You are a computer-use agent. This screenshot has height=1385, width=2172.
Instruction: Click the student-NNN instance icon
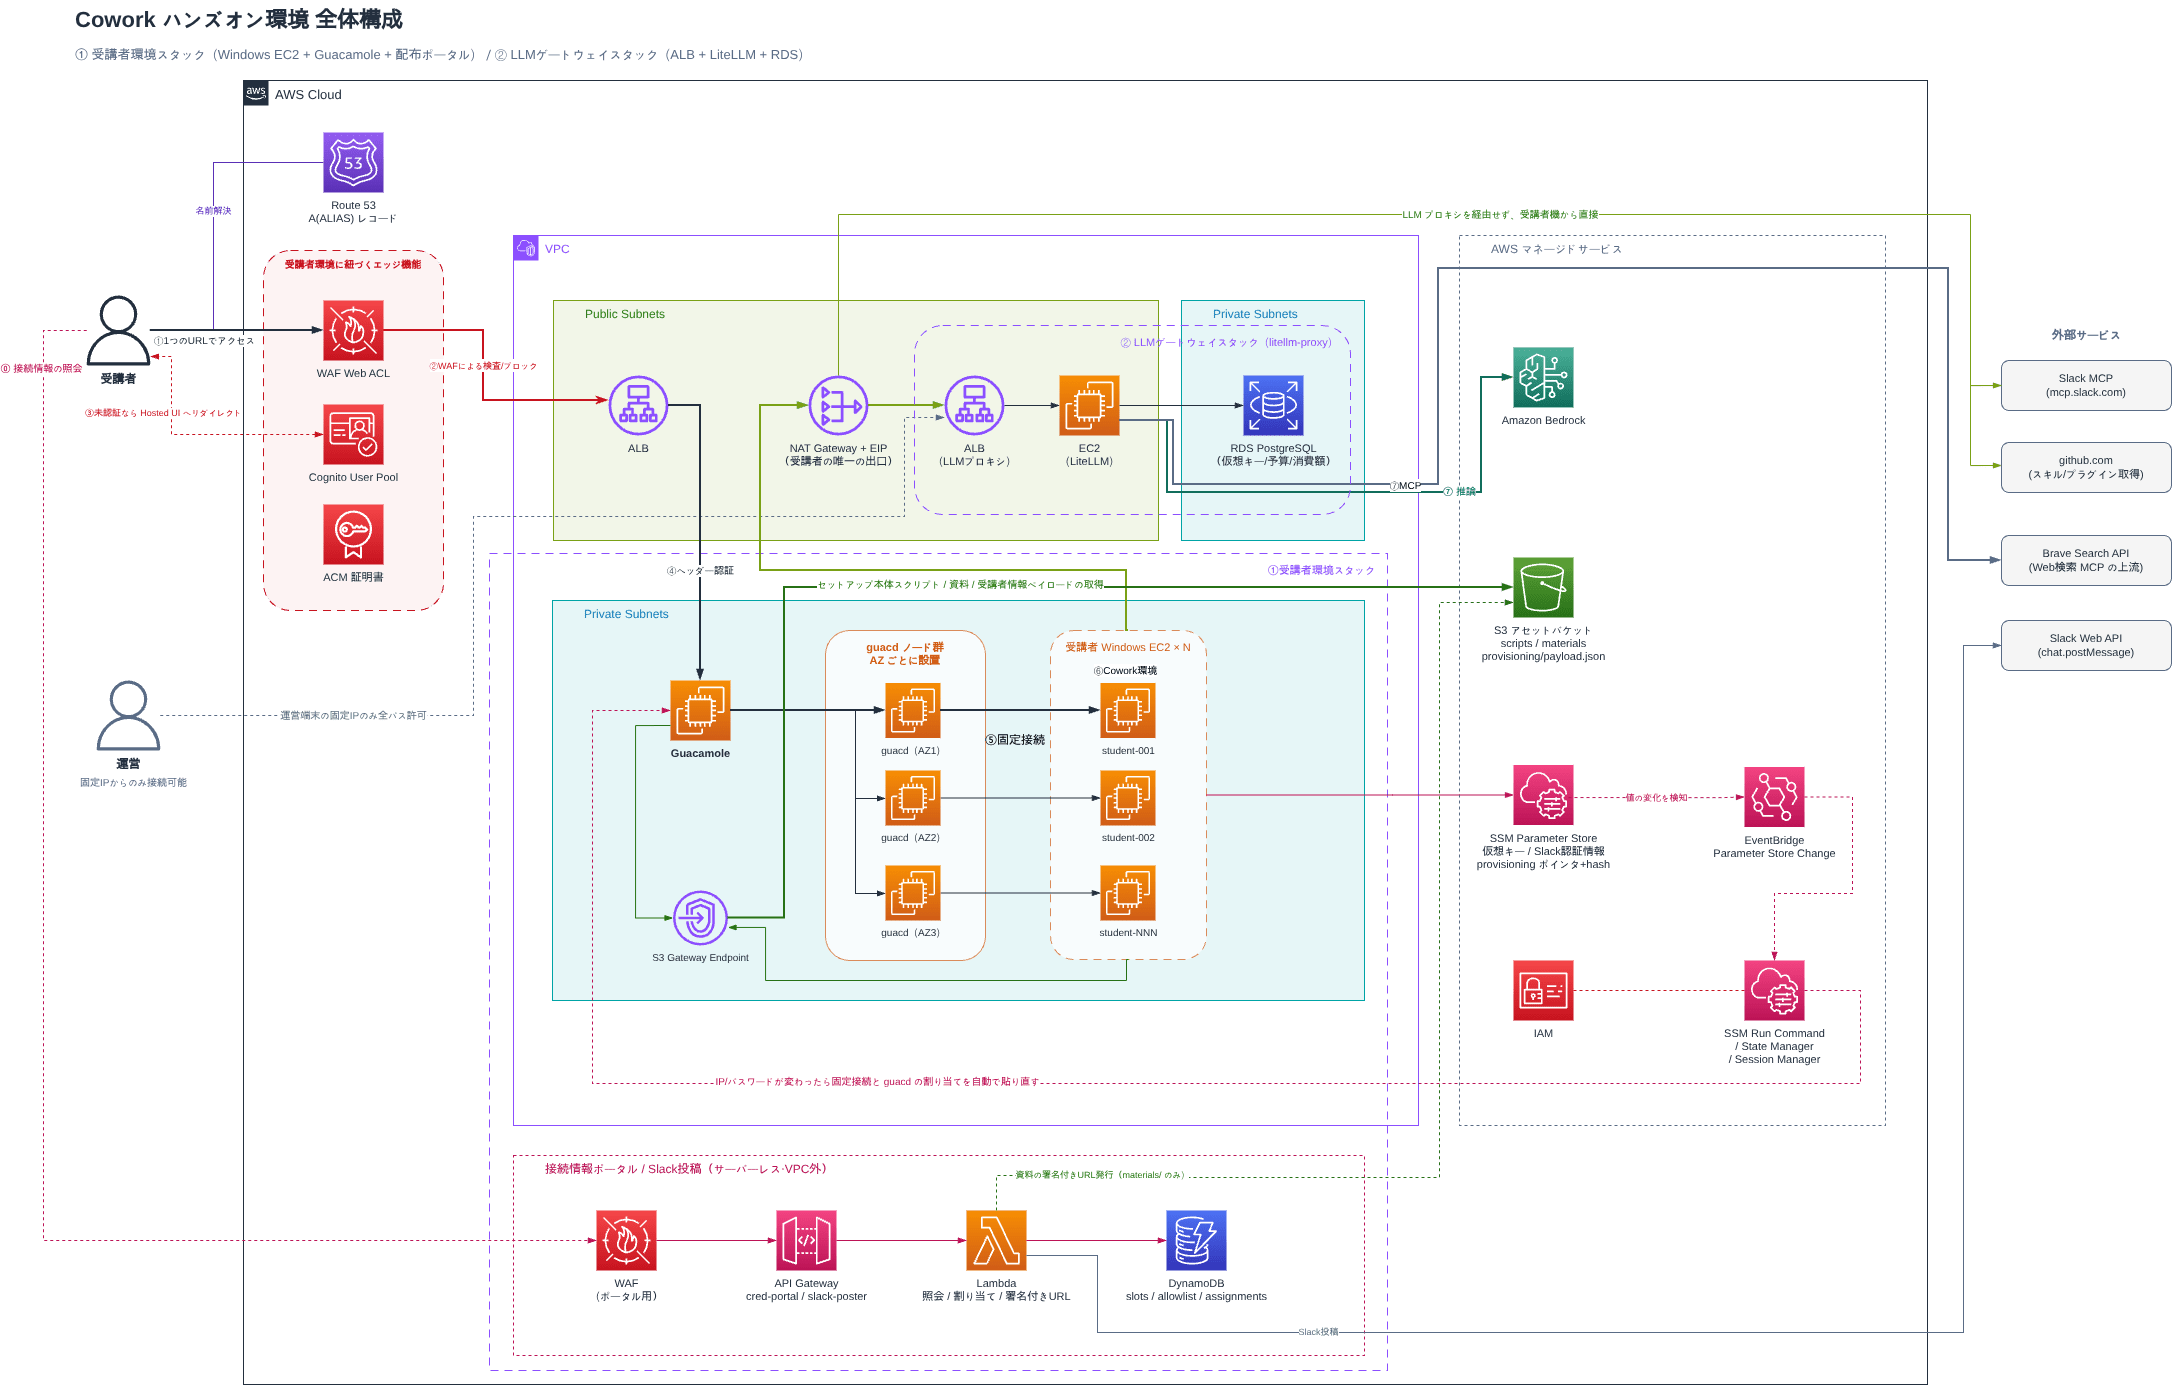[x=1127, y=893]
